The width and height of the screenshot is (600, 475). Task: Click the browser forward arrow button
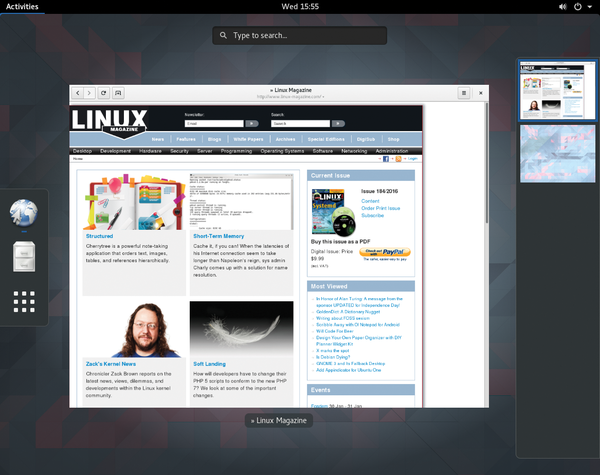click(x=89, y=93)
